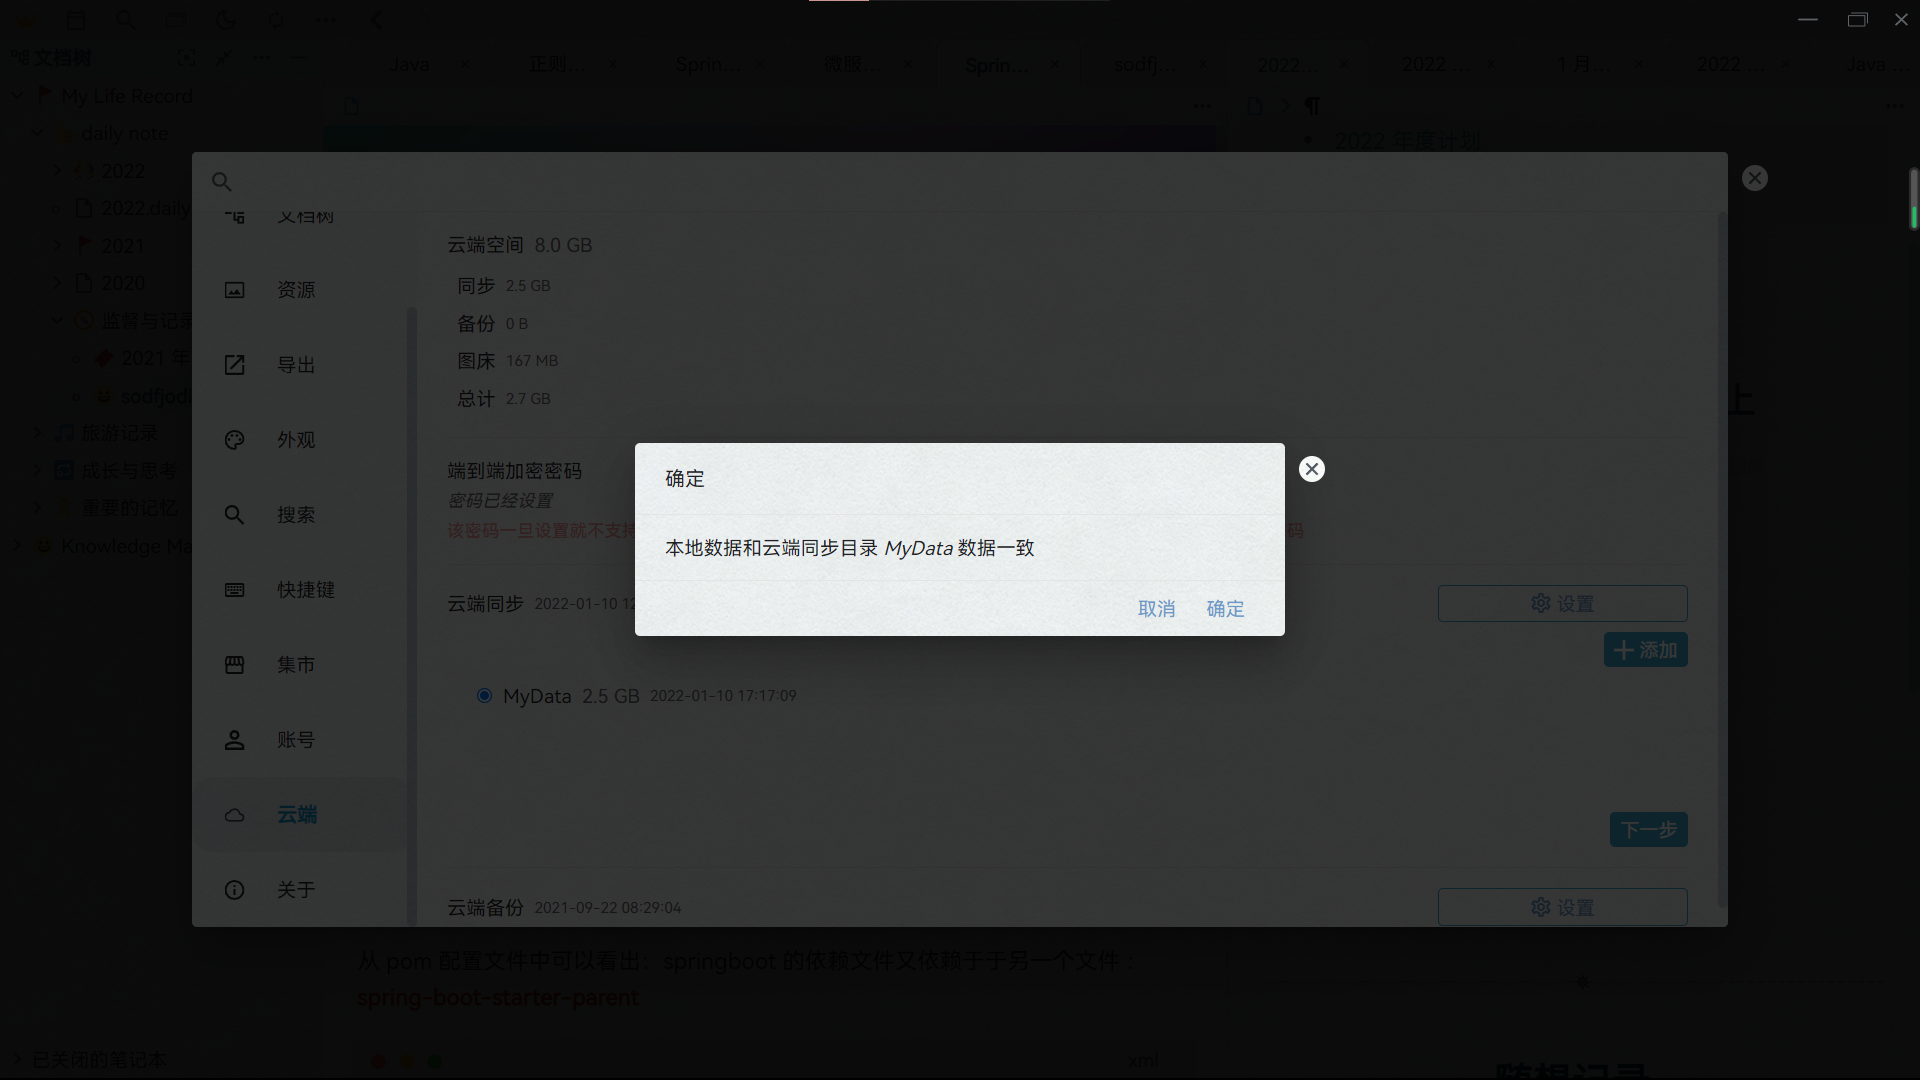Viewport: 1920px width, 1080px height.
Task: Click the 添加 add directory button
Action: pyautogui.click(x=1645, y=650)
